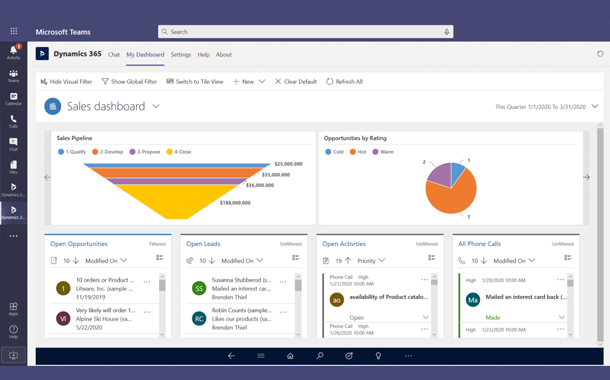Image resolution: width=610 pixels, height=380 pixels.
Task: Click the download desktop app icon
Action: pyautogui.click(x=13, y=355)
